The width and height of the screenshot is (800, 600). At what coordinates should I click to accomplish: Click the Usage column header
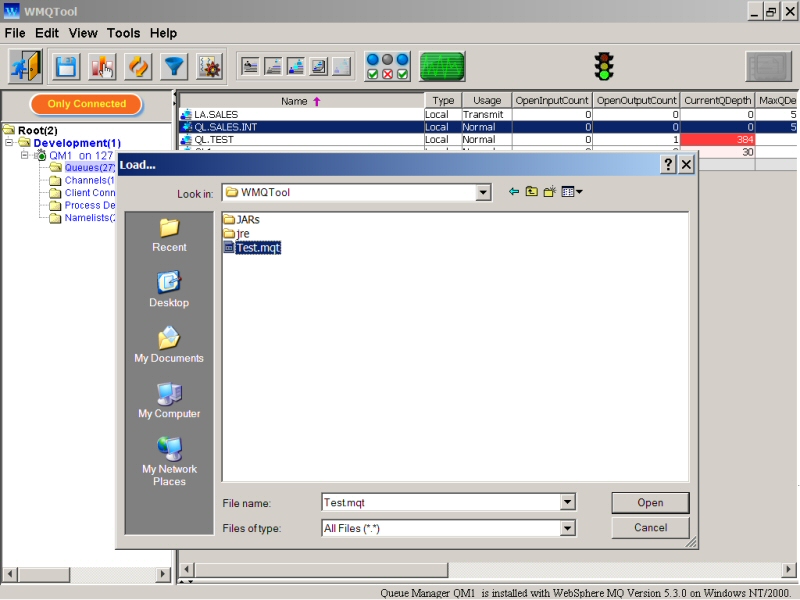[x=487, y=101]
